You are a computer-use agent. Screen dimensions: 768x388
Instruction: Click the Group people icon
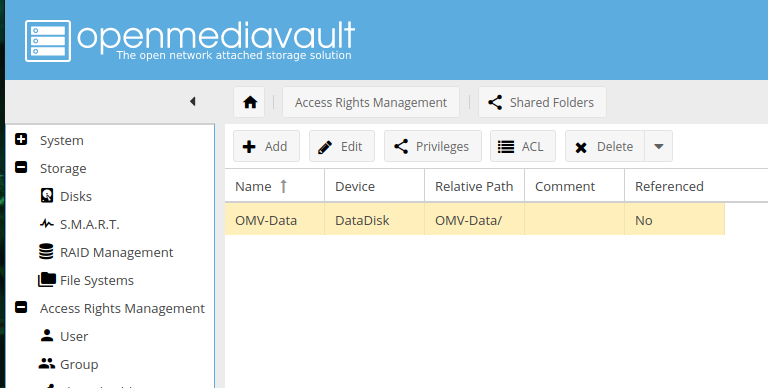tap(47, 364)
